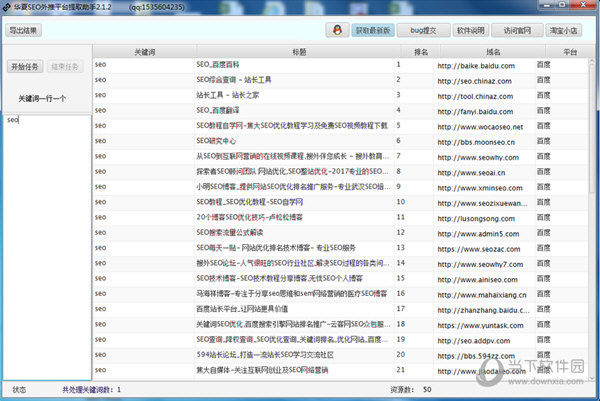Viewport: 600px width, 401px height.
Task: Minimize the window
Action: click(x=546, y=5)
